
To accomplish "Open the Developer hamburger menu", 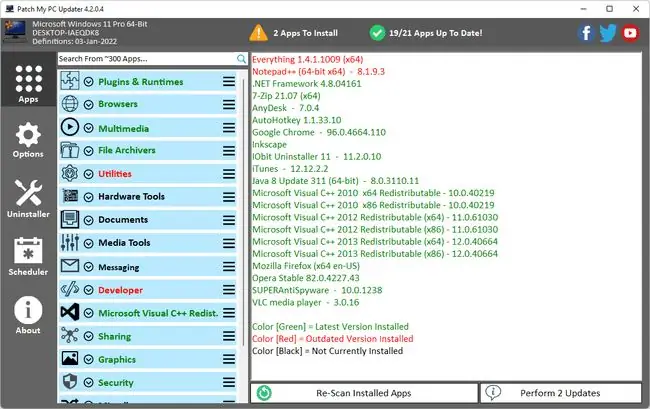I will tap(229, 290).
